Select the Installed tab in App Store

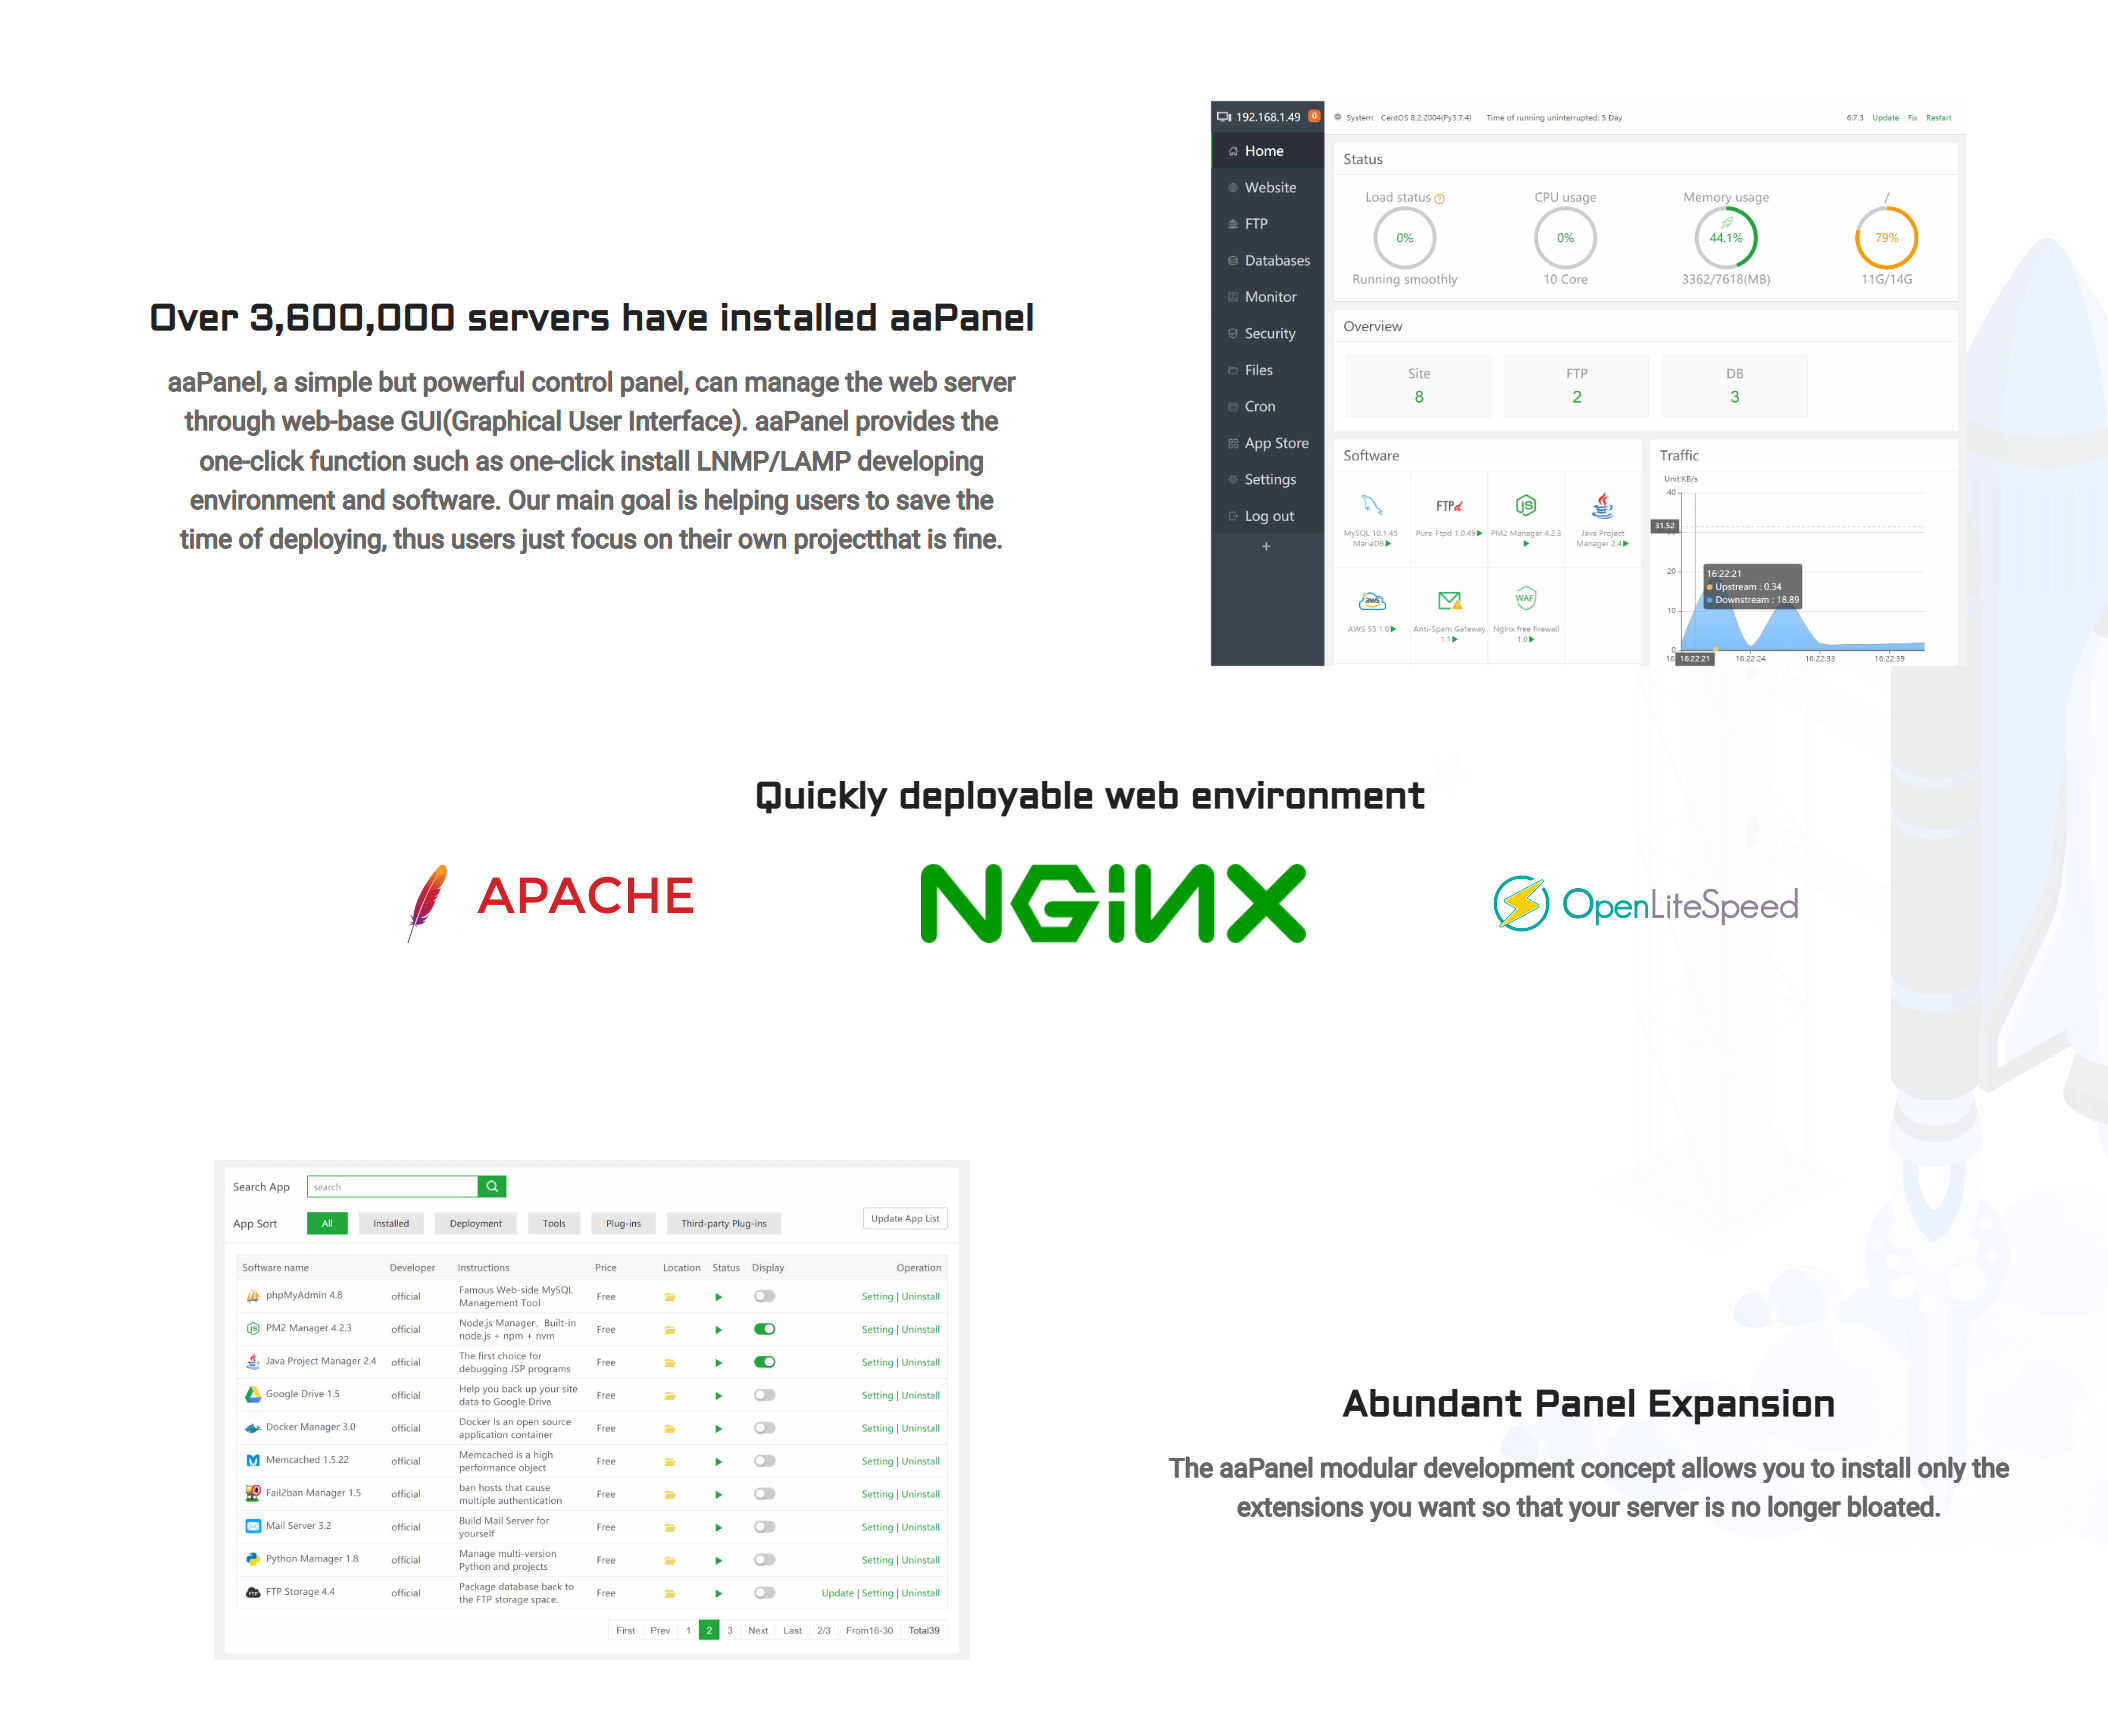pyautogui.click(x=387, y=1221)
